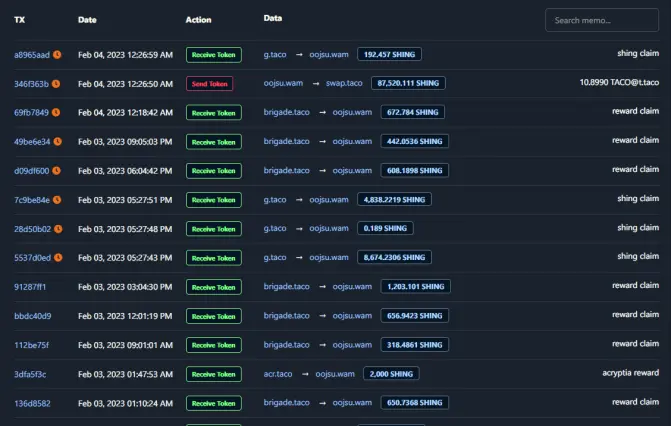Click Receive Token badge in a8965aad row

click(214, 55)
